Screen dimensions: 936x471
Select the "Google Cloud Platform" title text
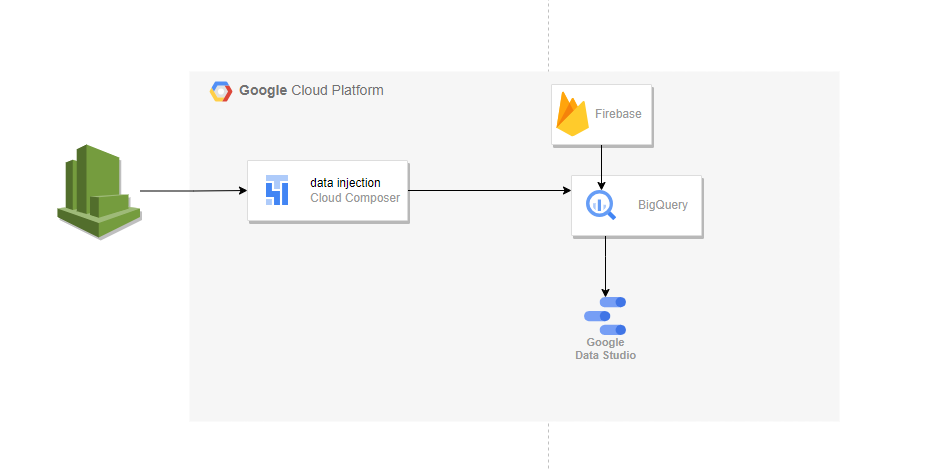coord(311,91)
